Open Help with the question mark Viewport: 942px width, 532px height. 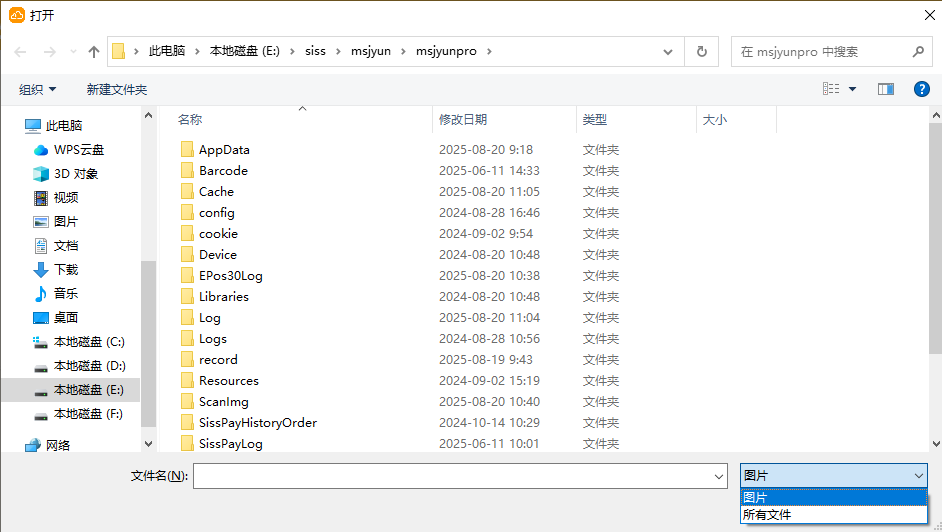(922, 89)
